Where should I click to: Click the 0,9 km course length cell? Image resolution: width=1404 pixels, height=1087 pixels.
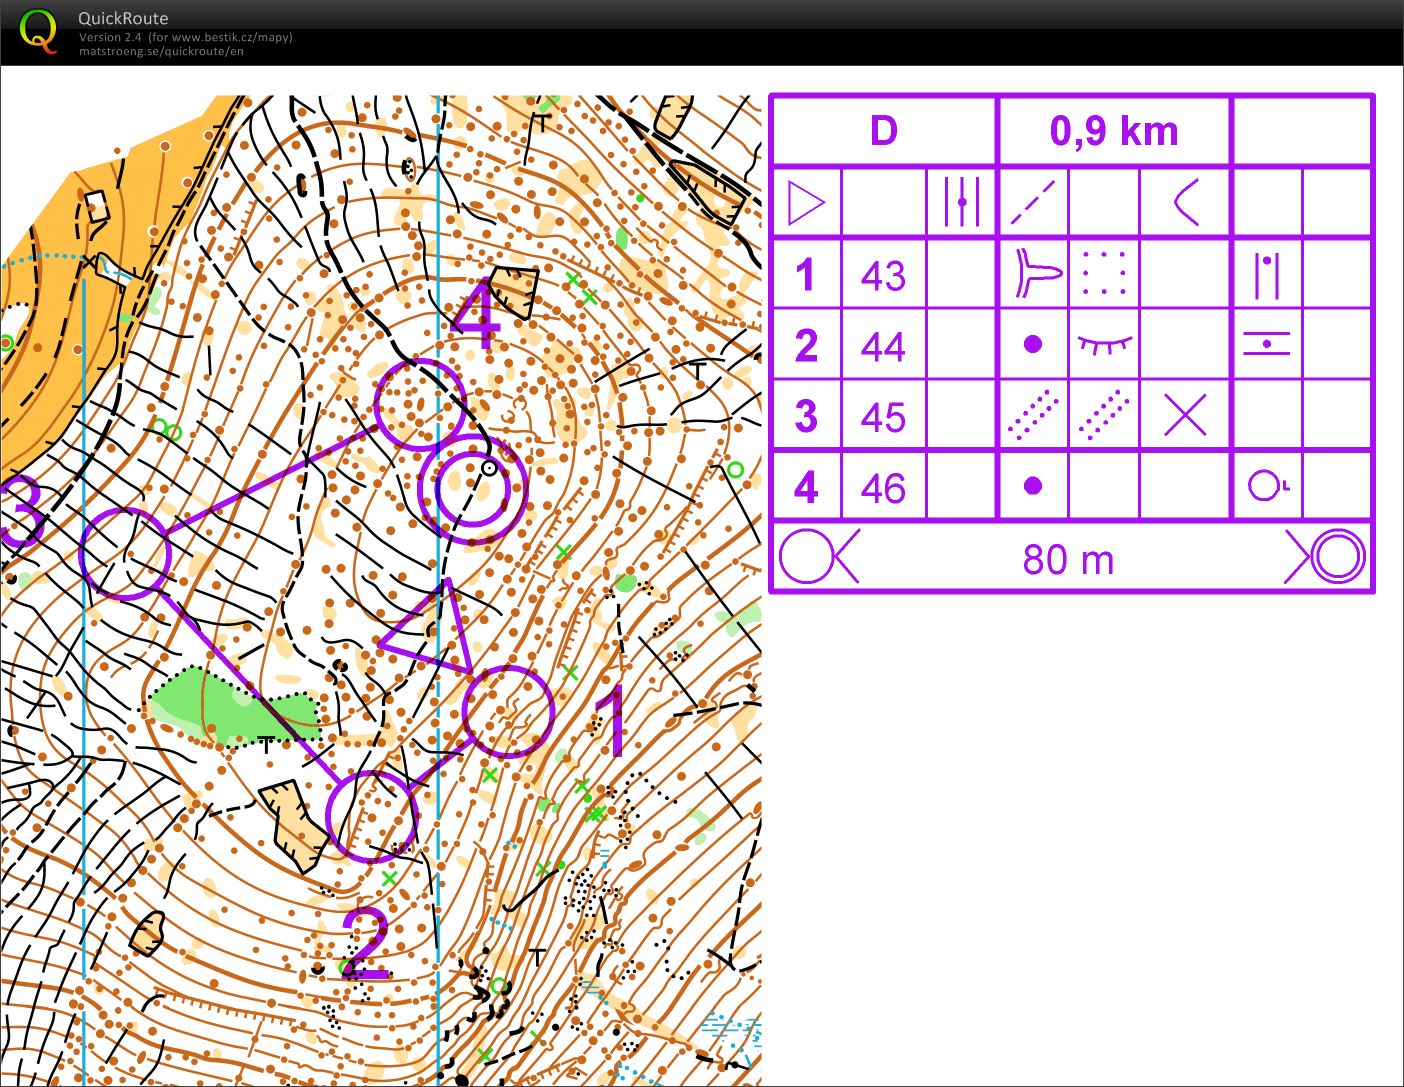point(1114,131)
